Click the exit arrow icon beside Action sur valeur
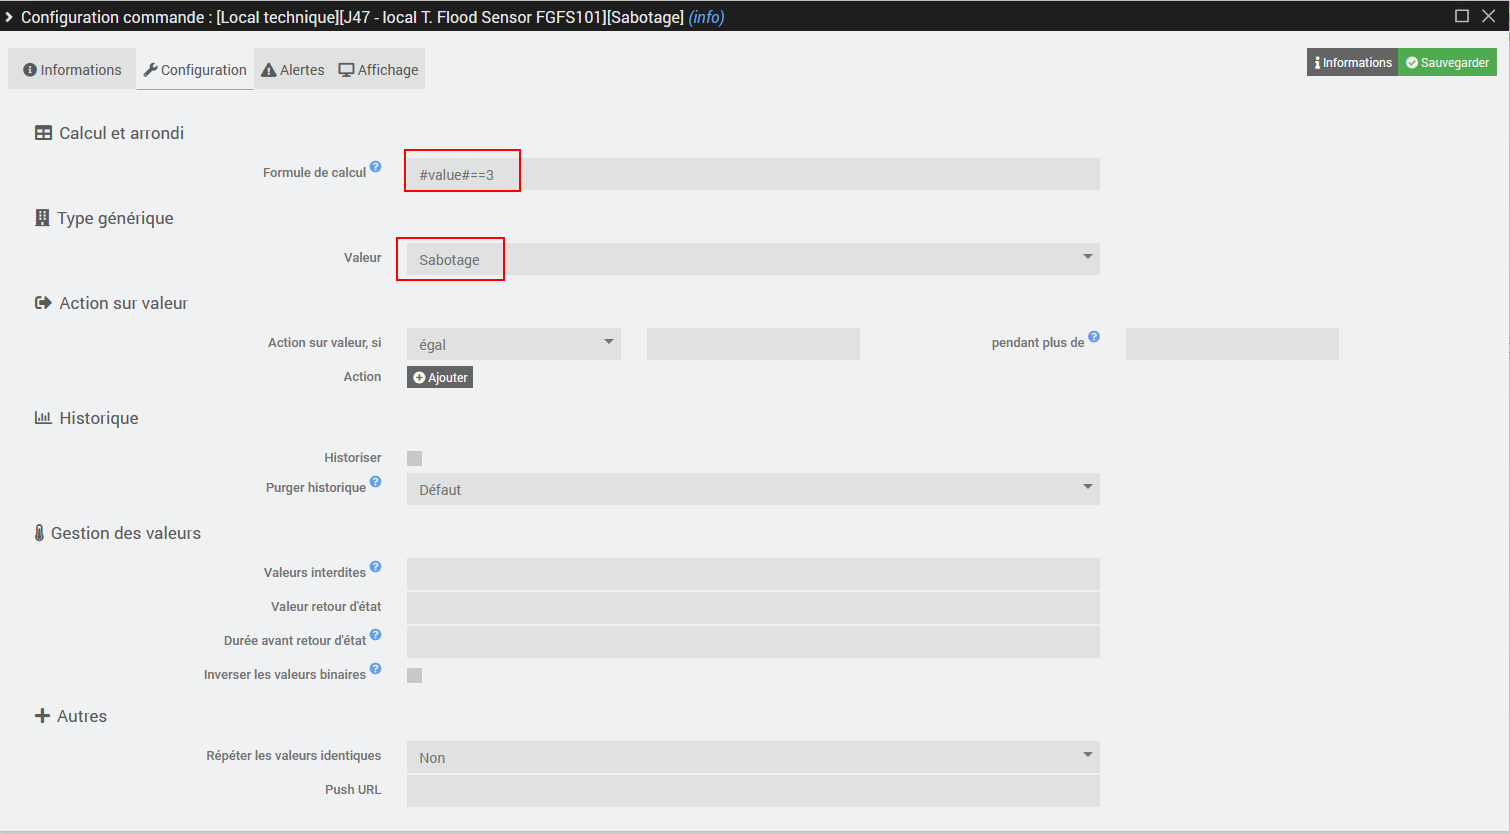 [43, 303]
